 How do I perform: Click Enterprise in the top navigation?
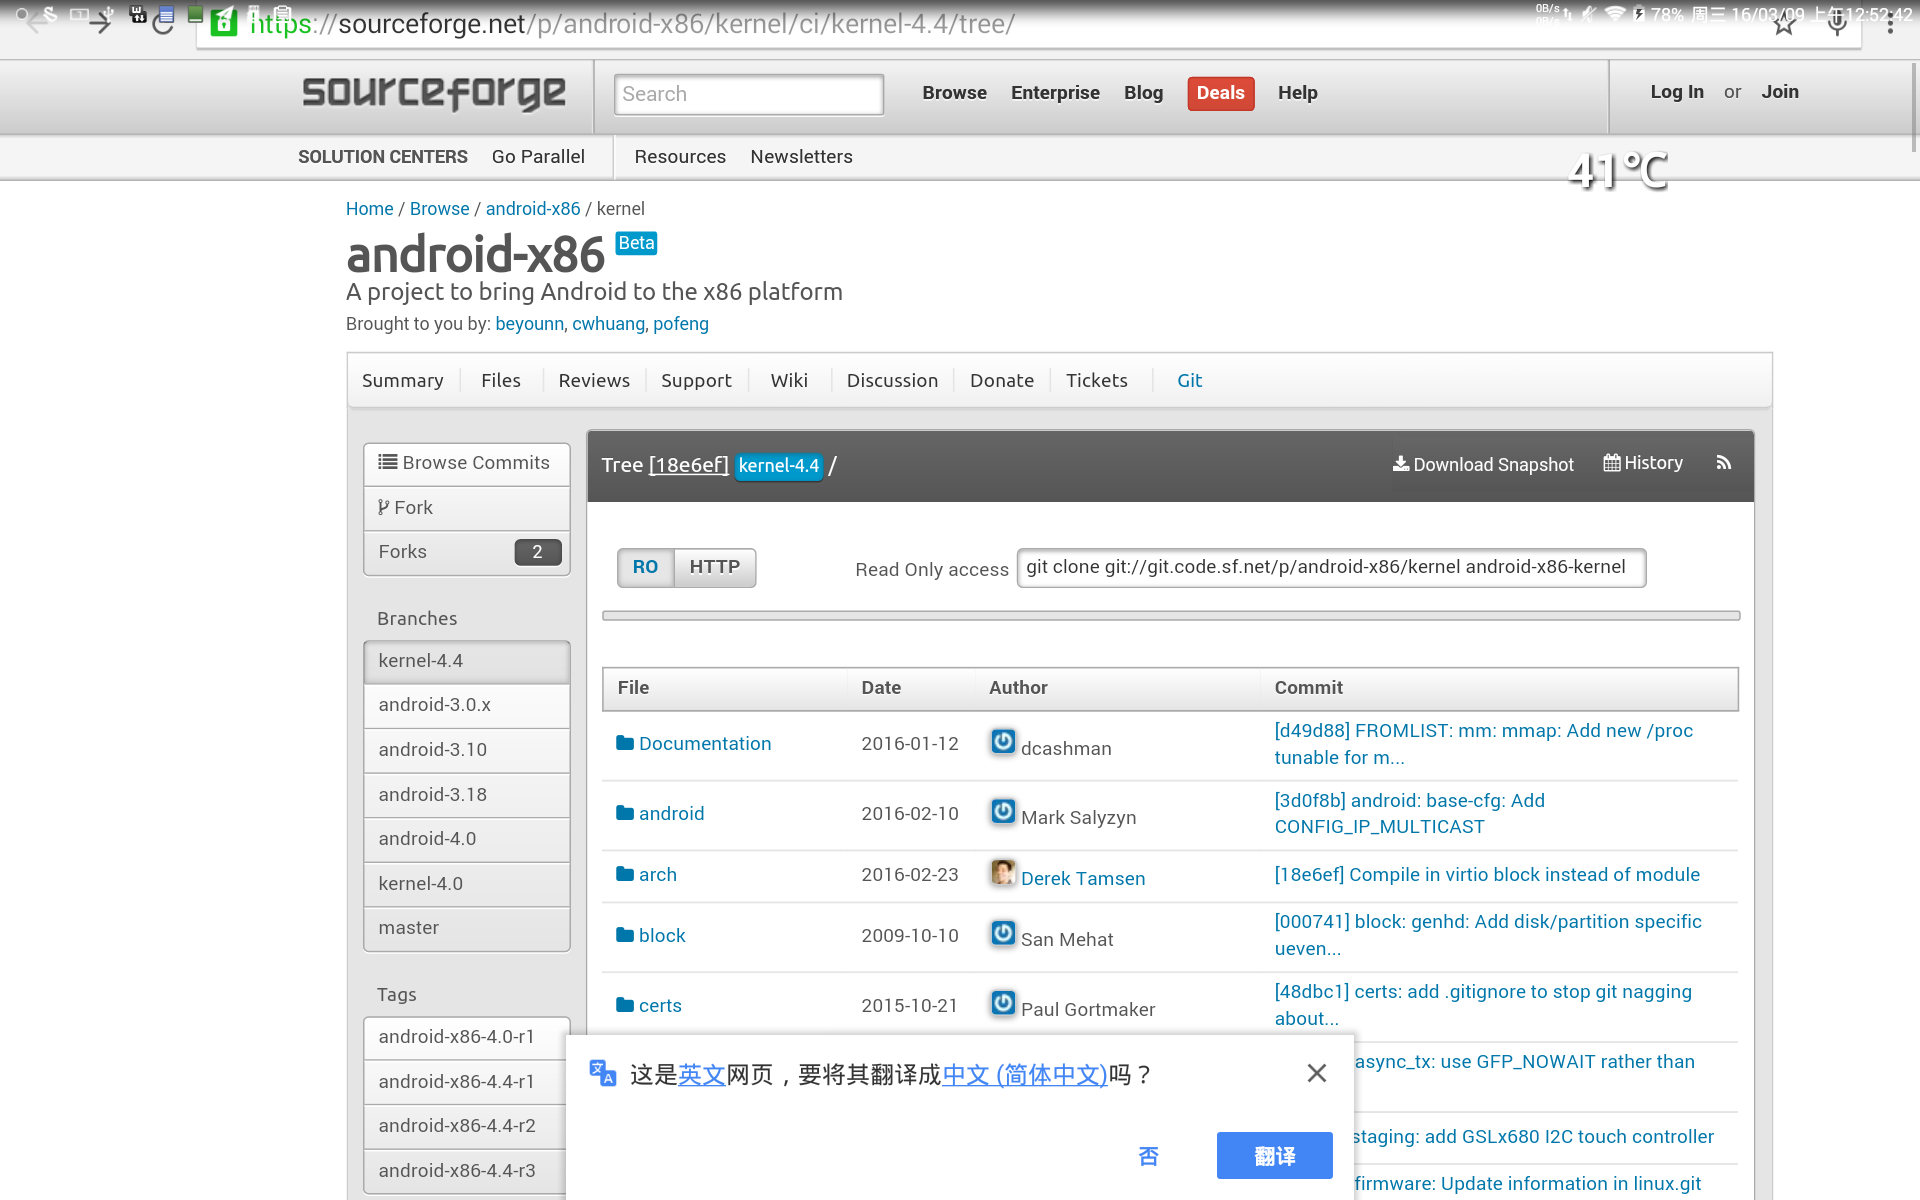pyautogui.click(x=1055, y=93)
